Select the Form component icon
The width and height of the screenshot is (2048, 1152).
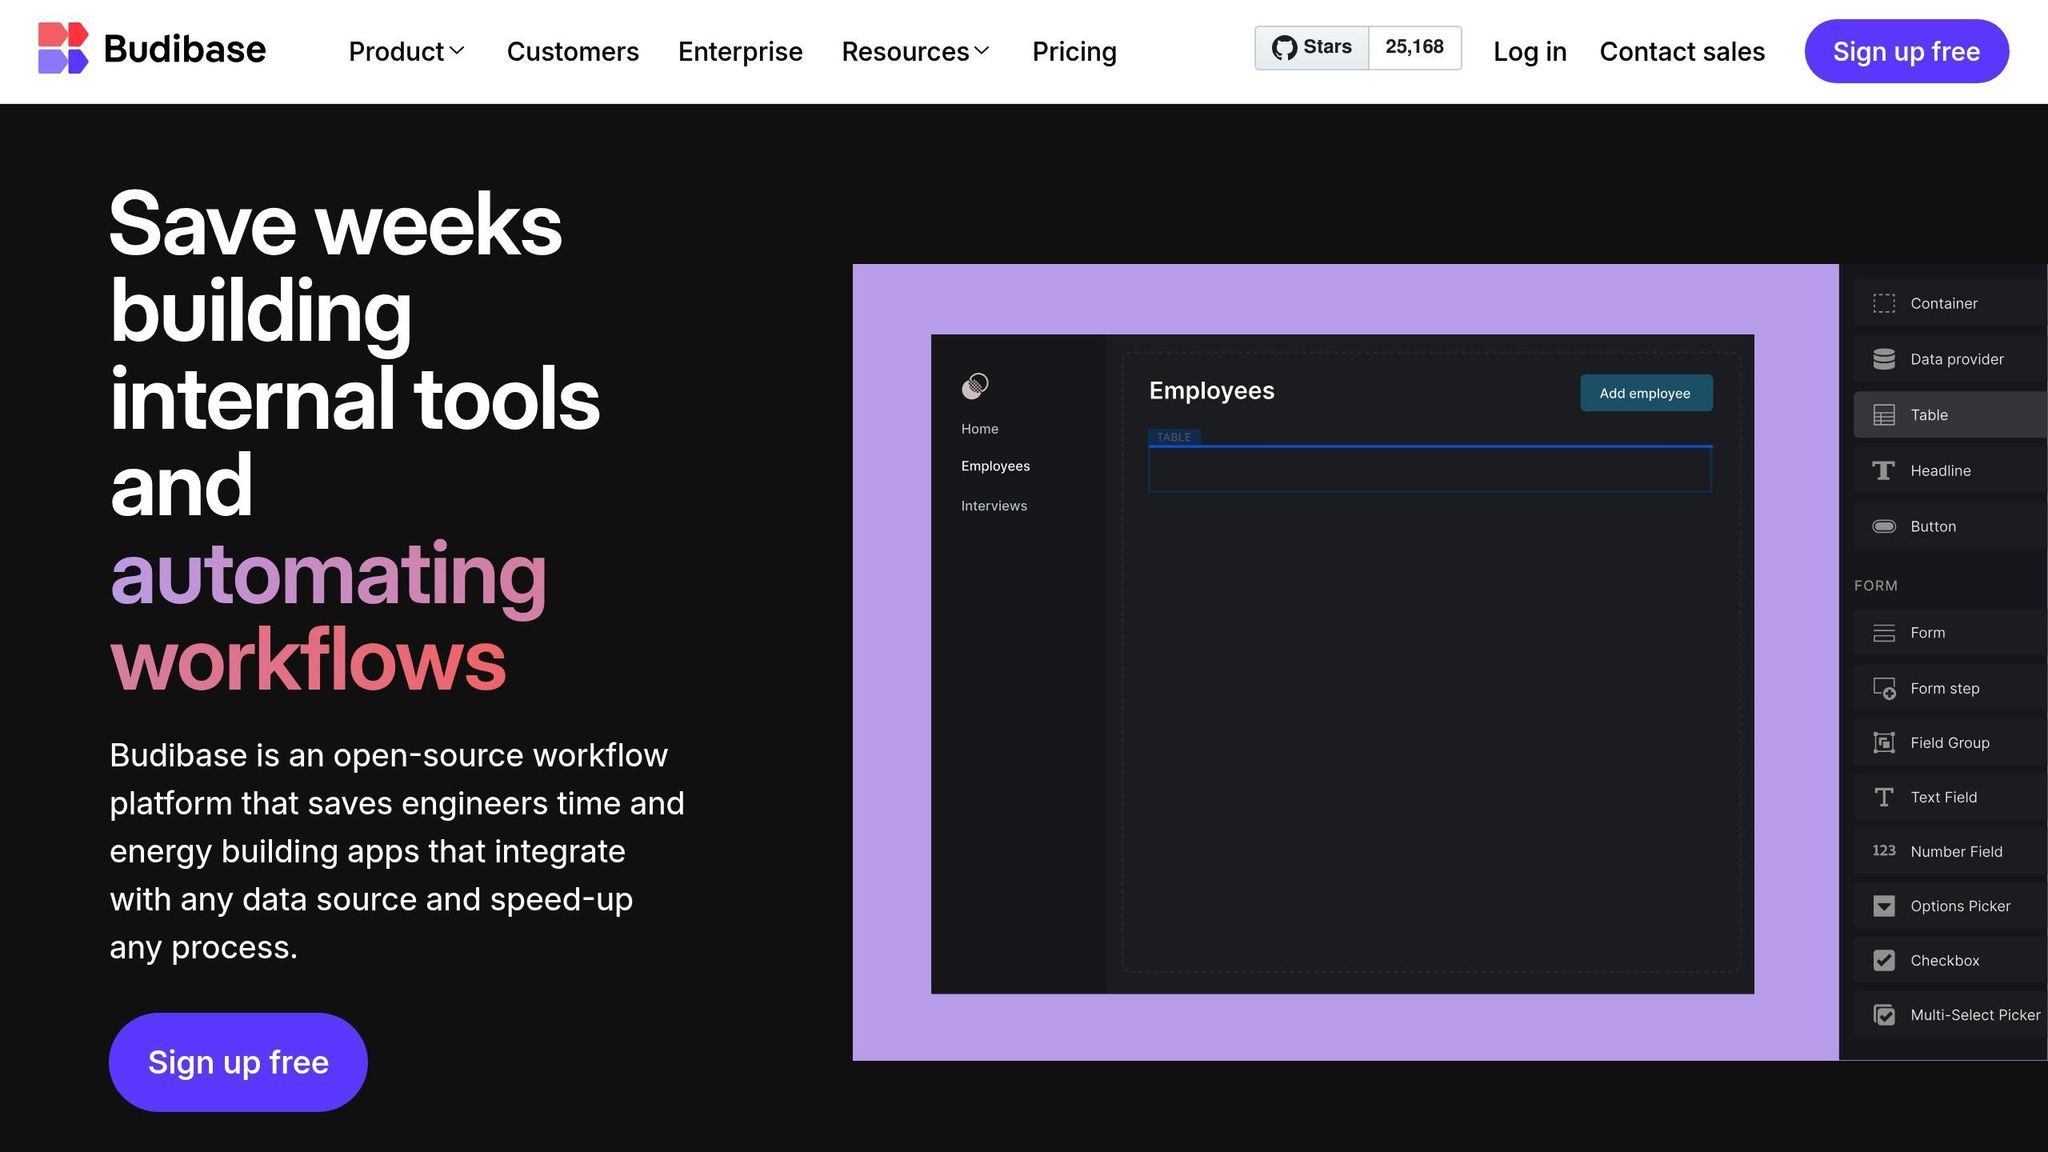pos(1884,633)
